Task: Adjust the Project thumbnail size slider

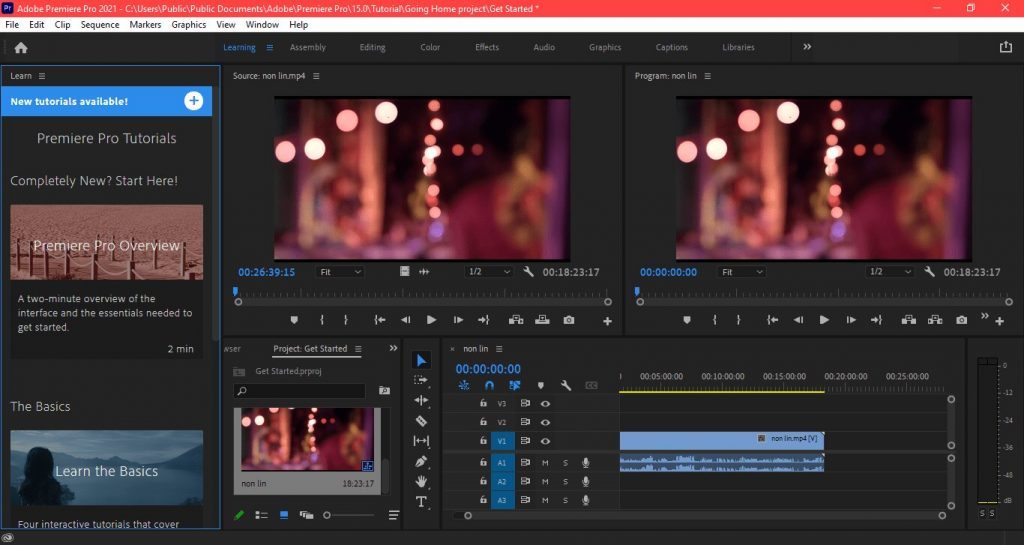Action: [x=327, y=515]
